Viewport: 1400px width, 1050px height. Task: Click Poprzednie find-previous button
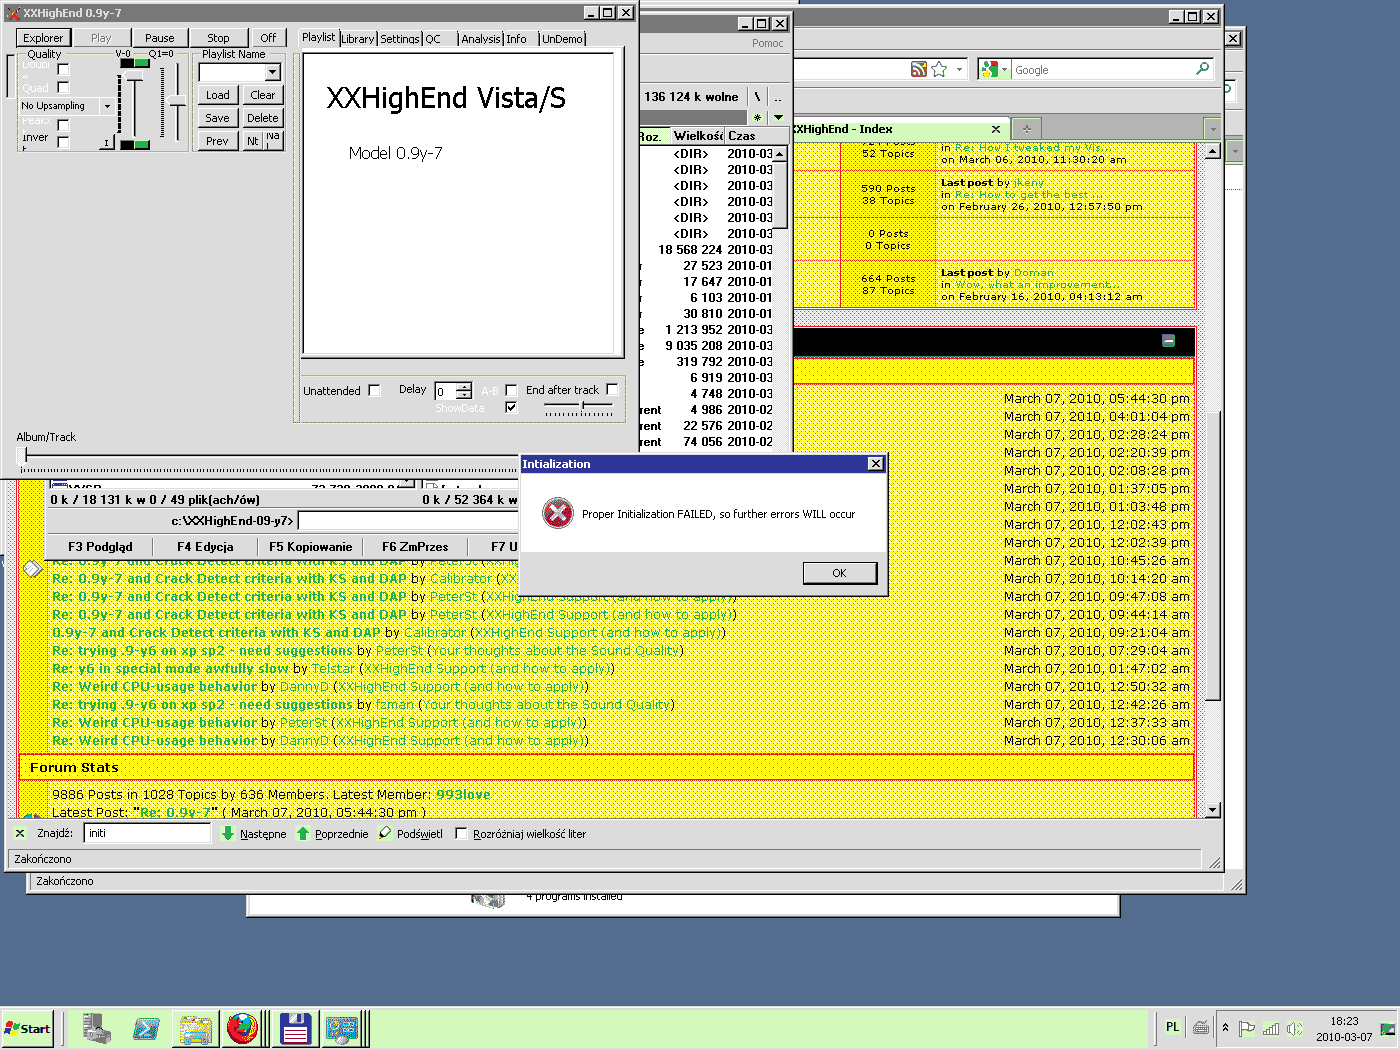(332, 834)
